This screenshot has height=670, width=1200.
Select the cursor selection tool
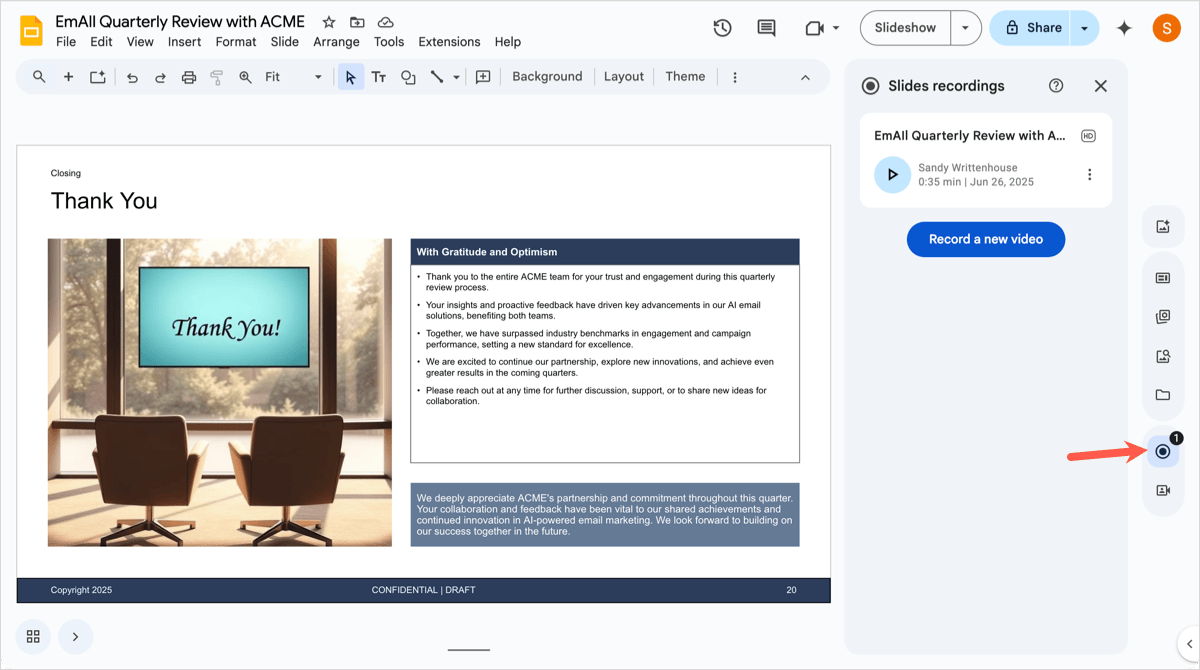pos(350,77)
